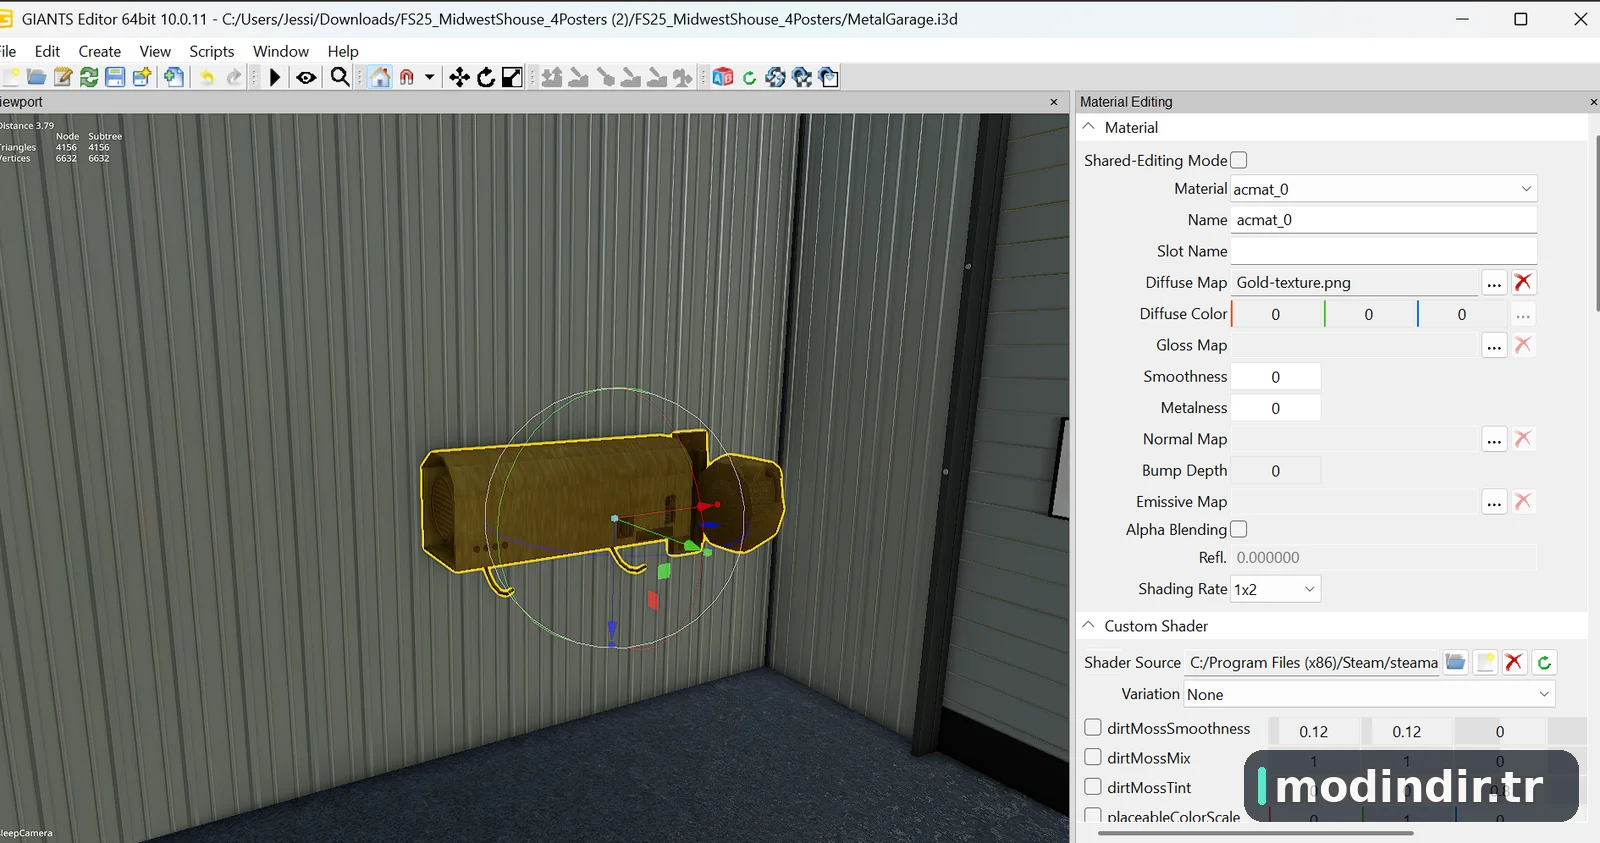Click the Diffuse Color red channel value

coord(1276,314)
